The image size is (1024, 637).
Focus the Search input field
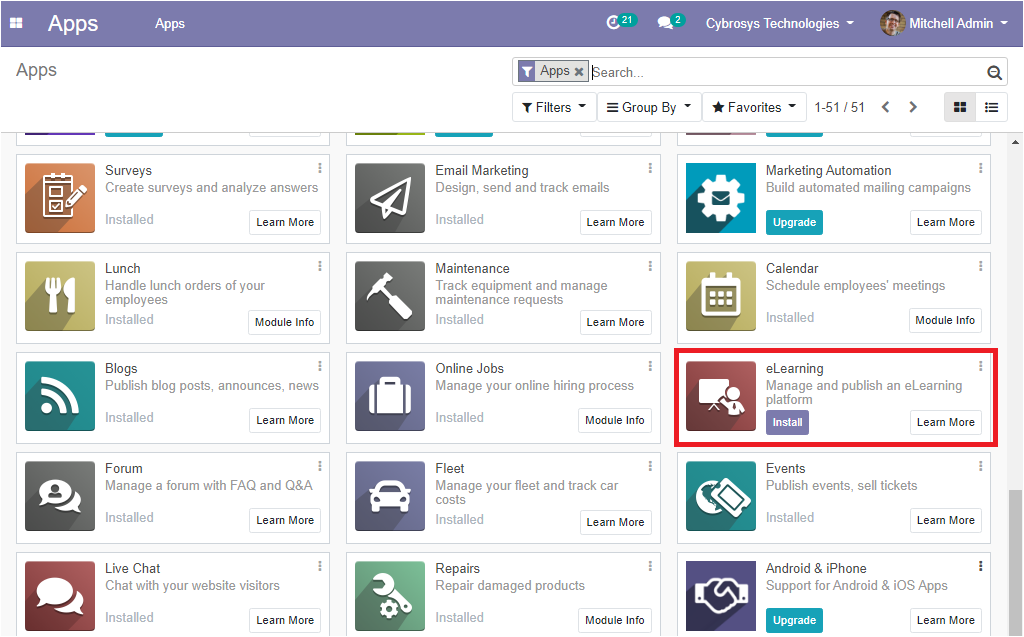787,73
